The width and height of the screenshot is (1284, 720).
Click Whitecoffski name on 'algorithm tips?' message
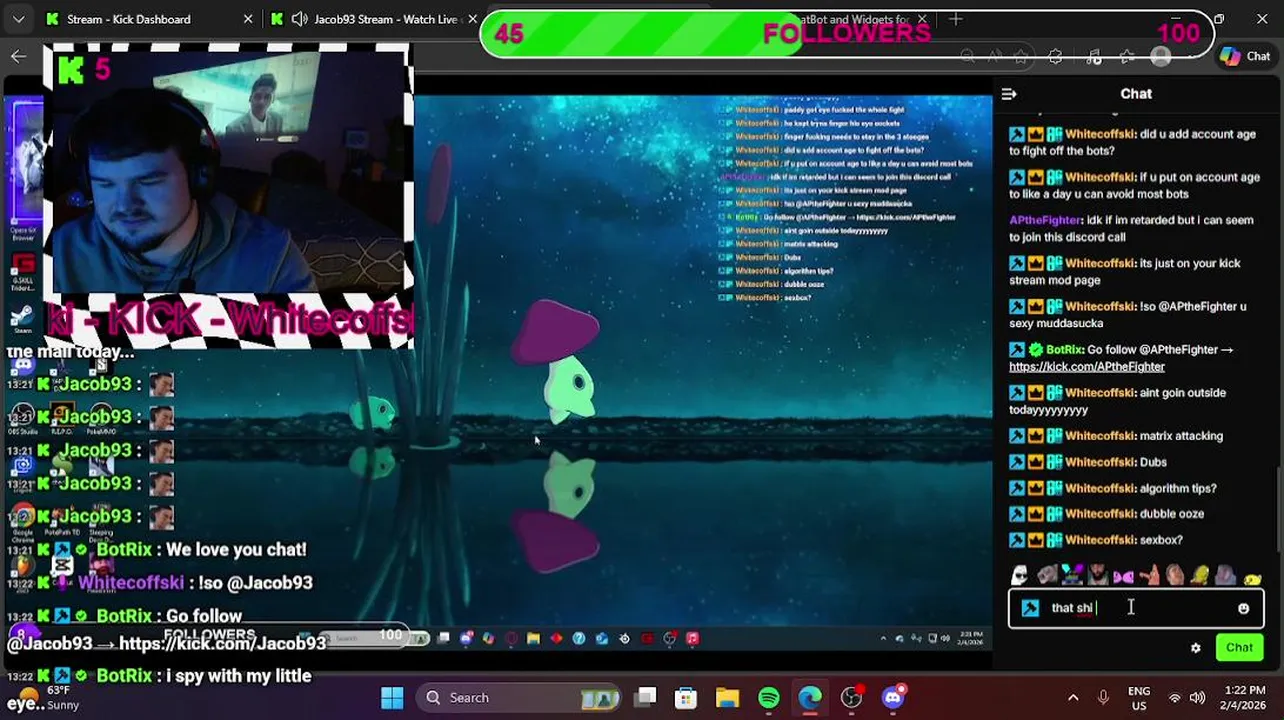coord(1101,488)
